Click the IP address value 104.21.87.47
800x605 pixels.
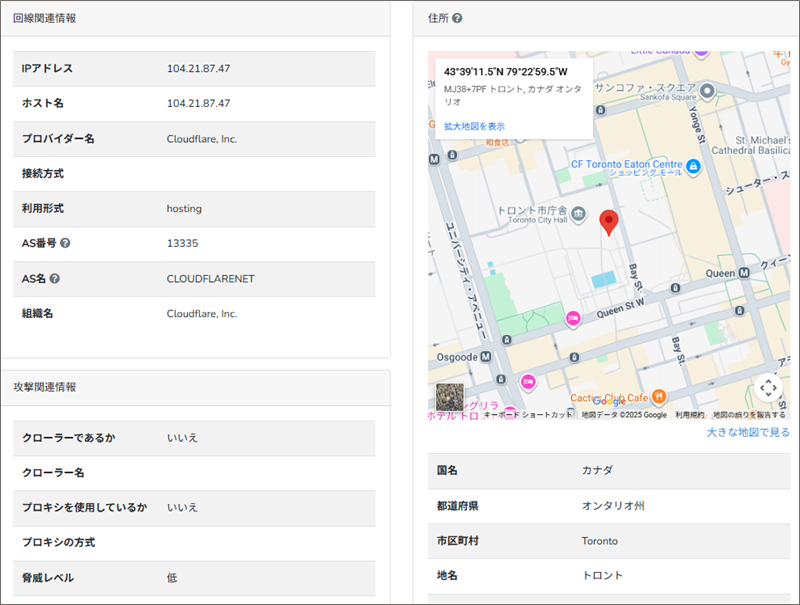(x=198, y=69)
